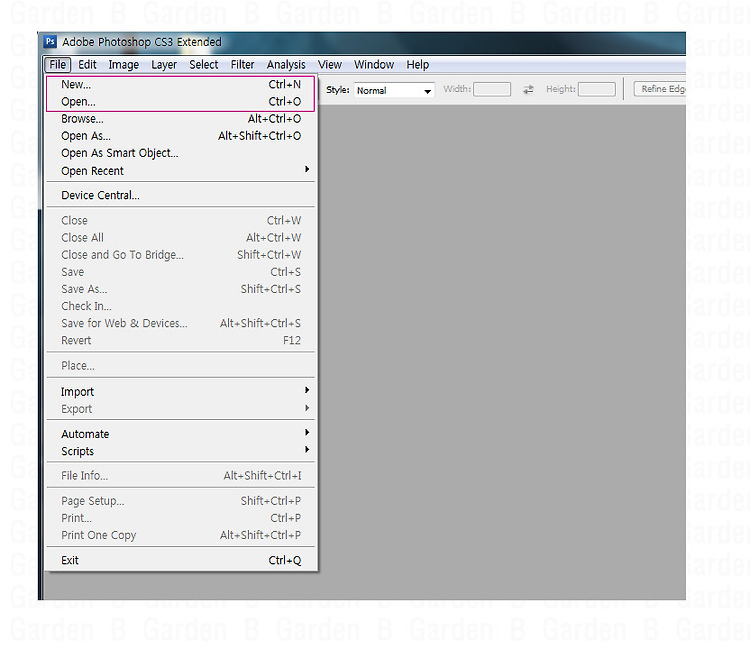Screen dimensions: 750x649
Task: Open the Filter menu
Action: (243, 65)
